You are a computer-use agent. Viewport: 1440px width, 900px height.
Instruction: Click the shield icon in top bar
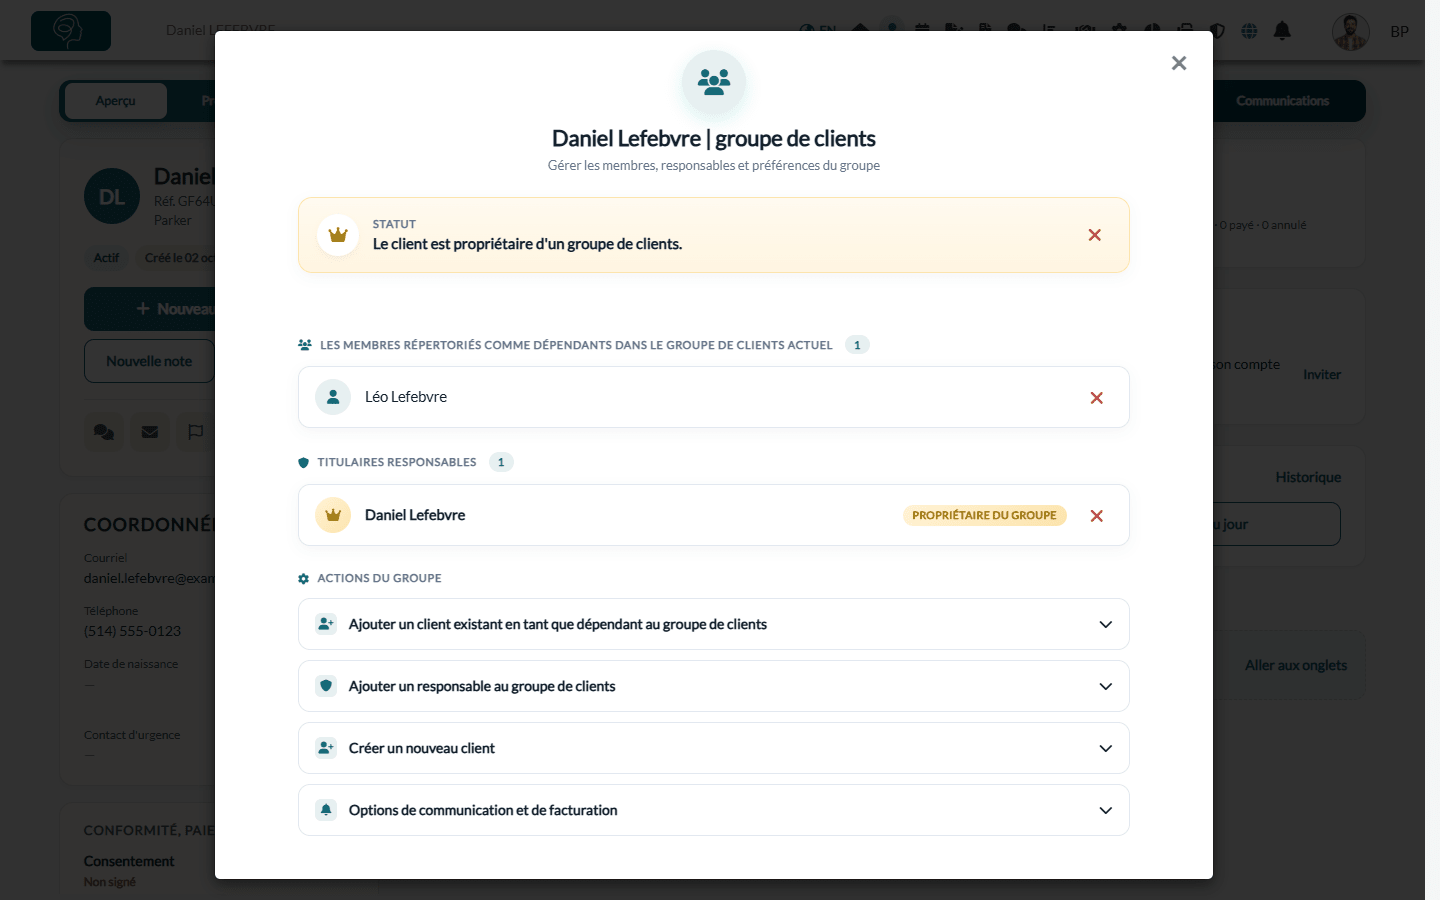[1217, 31]
